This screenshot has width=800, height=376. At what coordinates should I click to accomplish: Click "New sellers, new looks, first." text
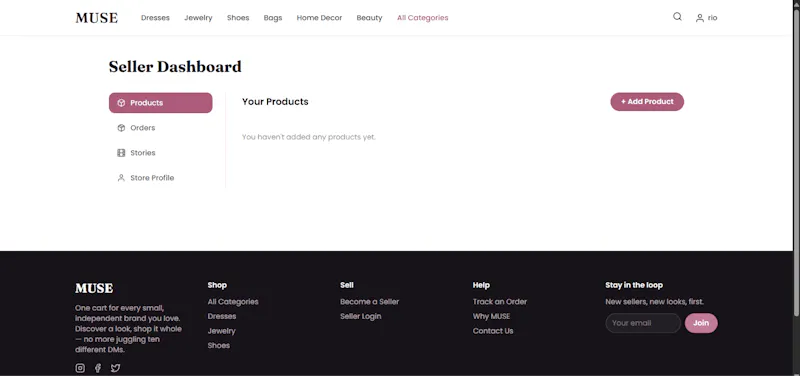pos(655,302)
